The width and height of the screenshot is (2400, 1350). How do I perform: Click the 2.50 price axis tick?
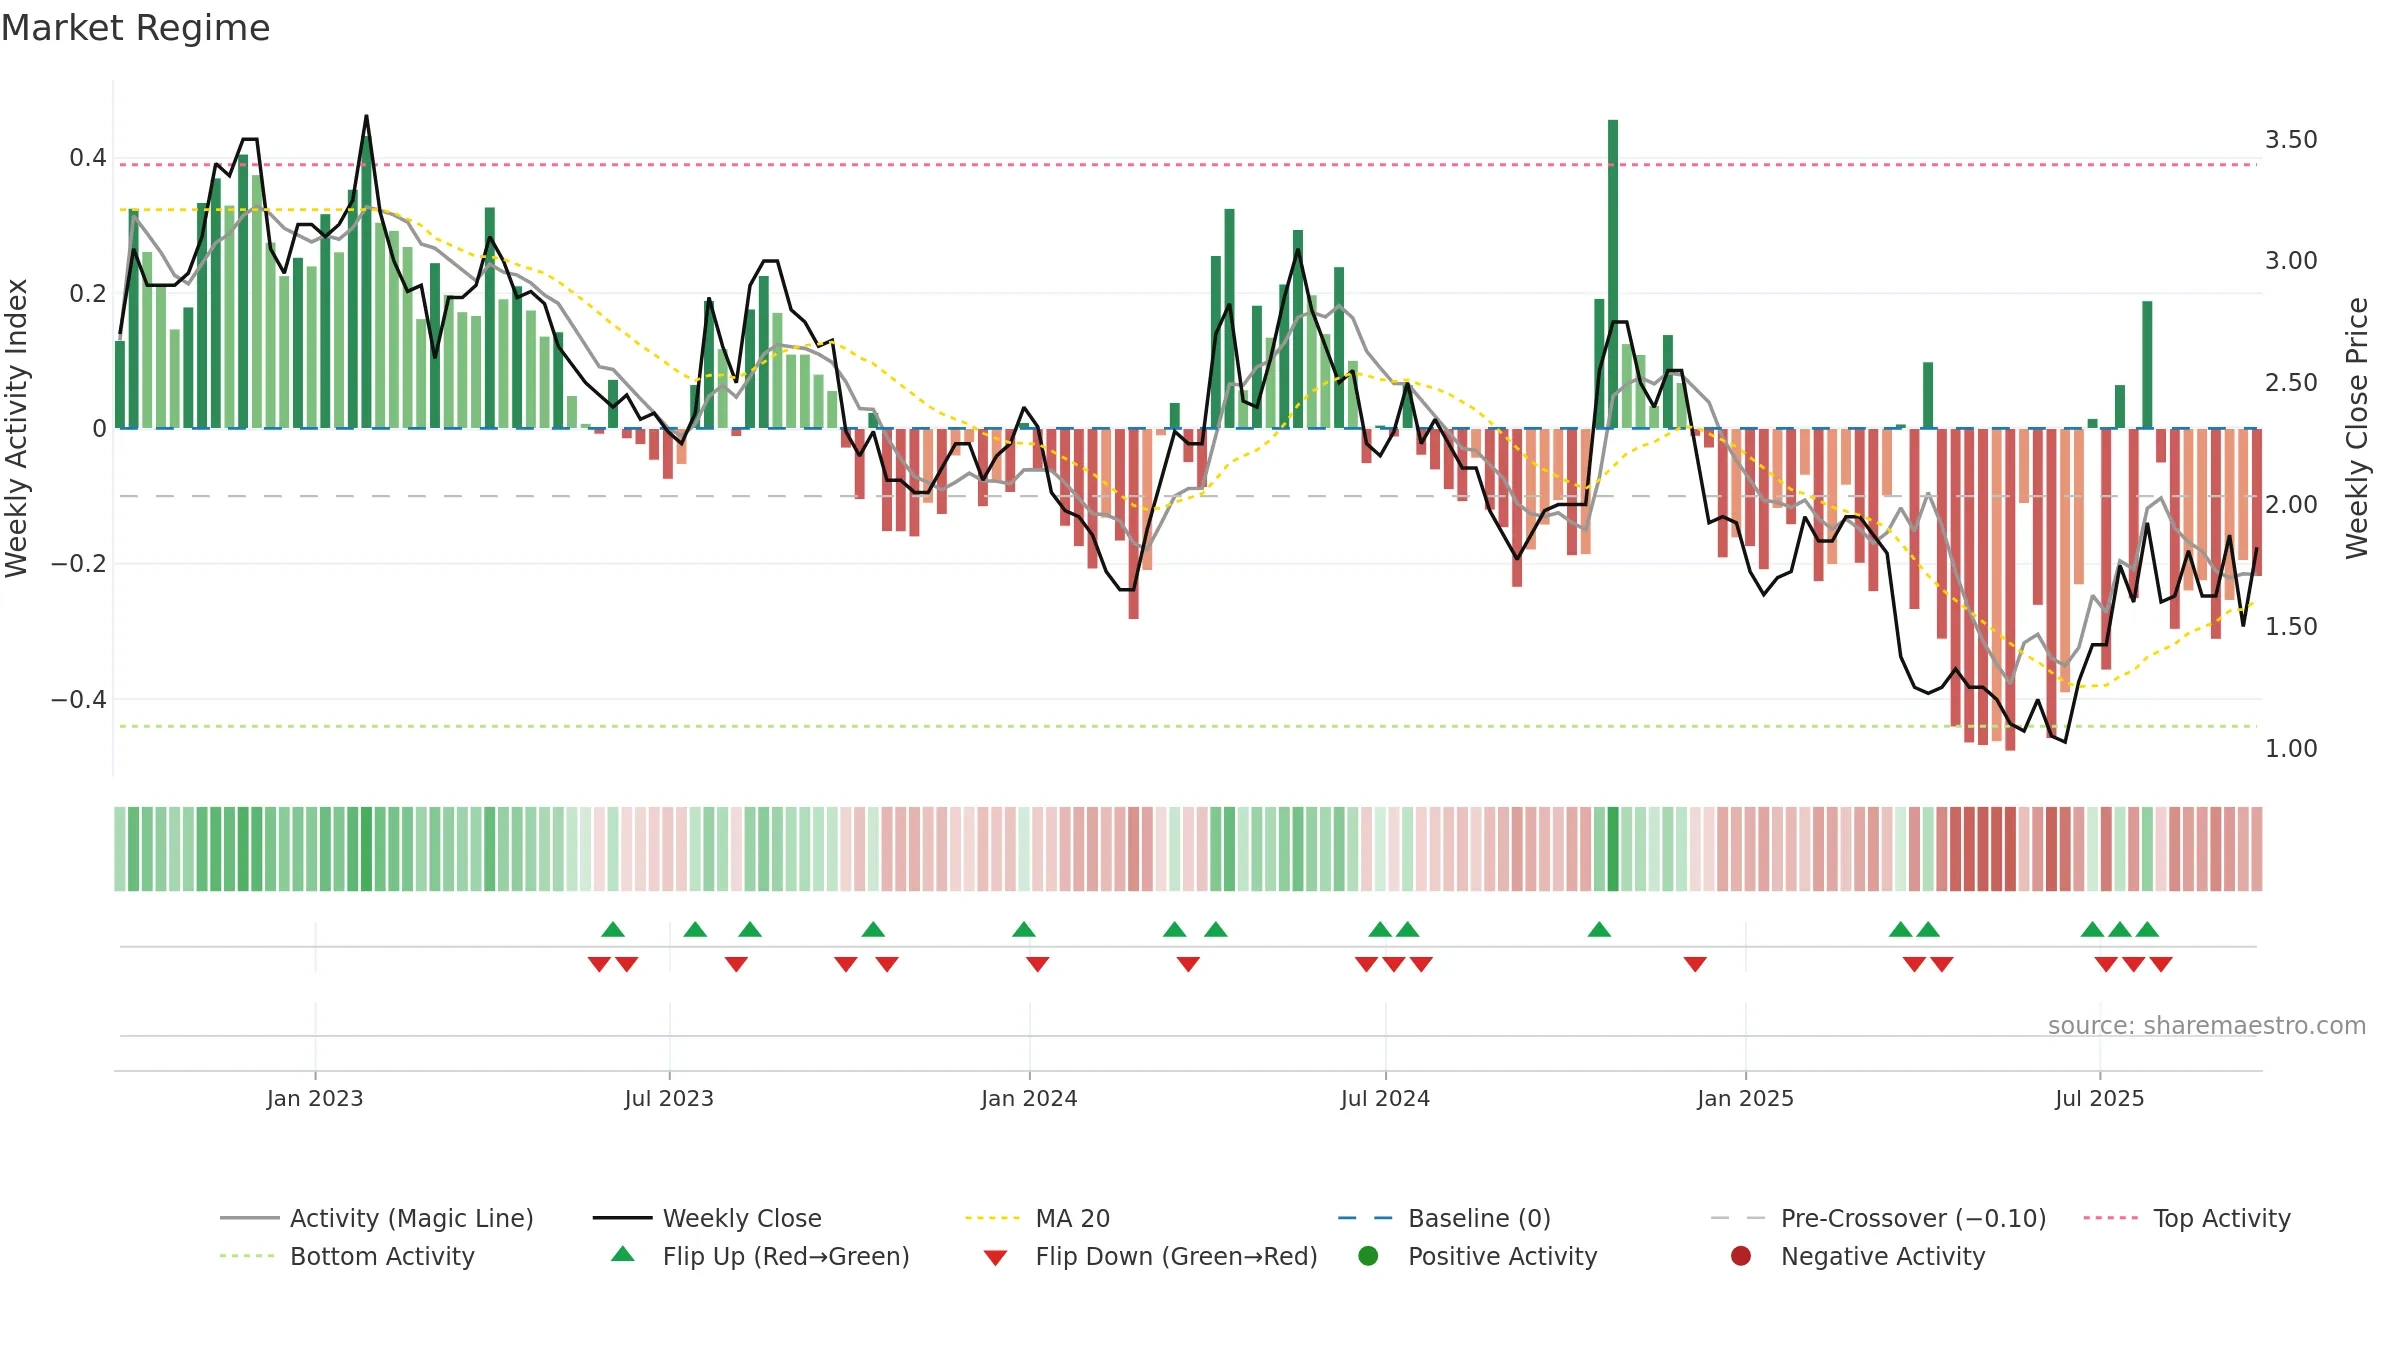2291,382
